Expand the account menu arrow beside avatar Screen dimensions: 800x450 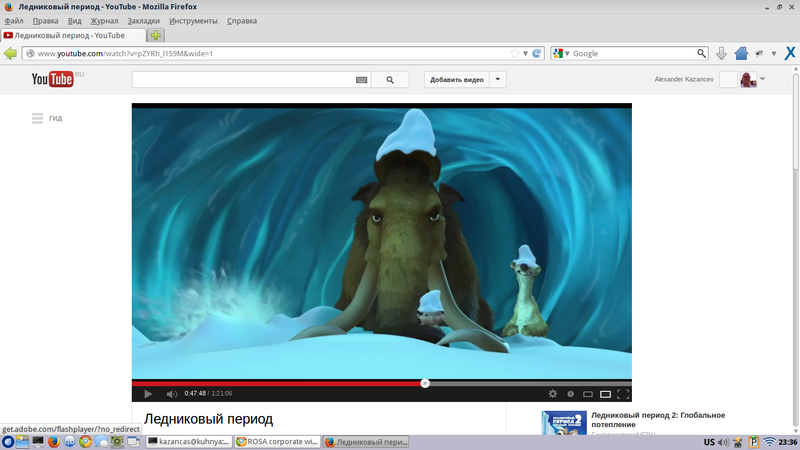[x=762, y=79]
